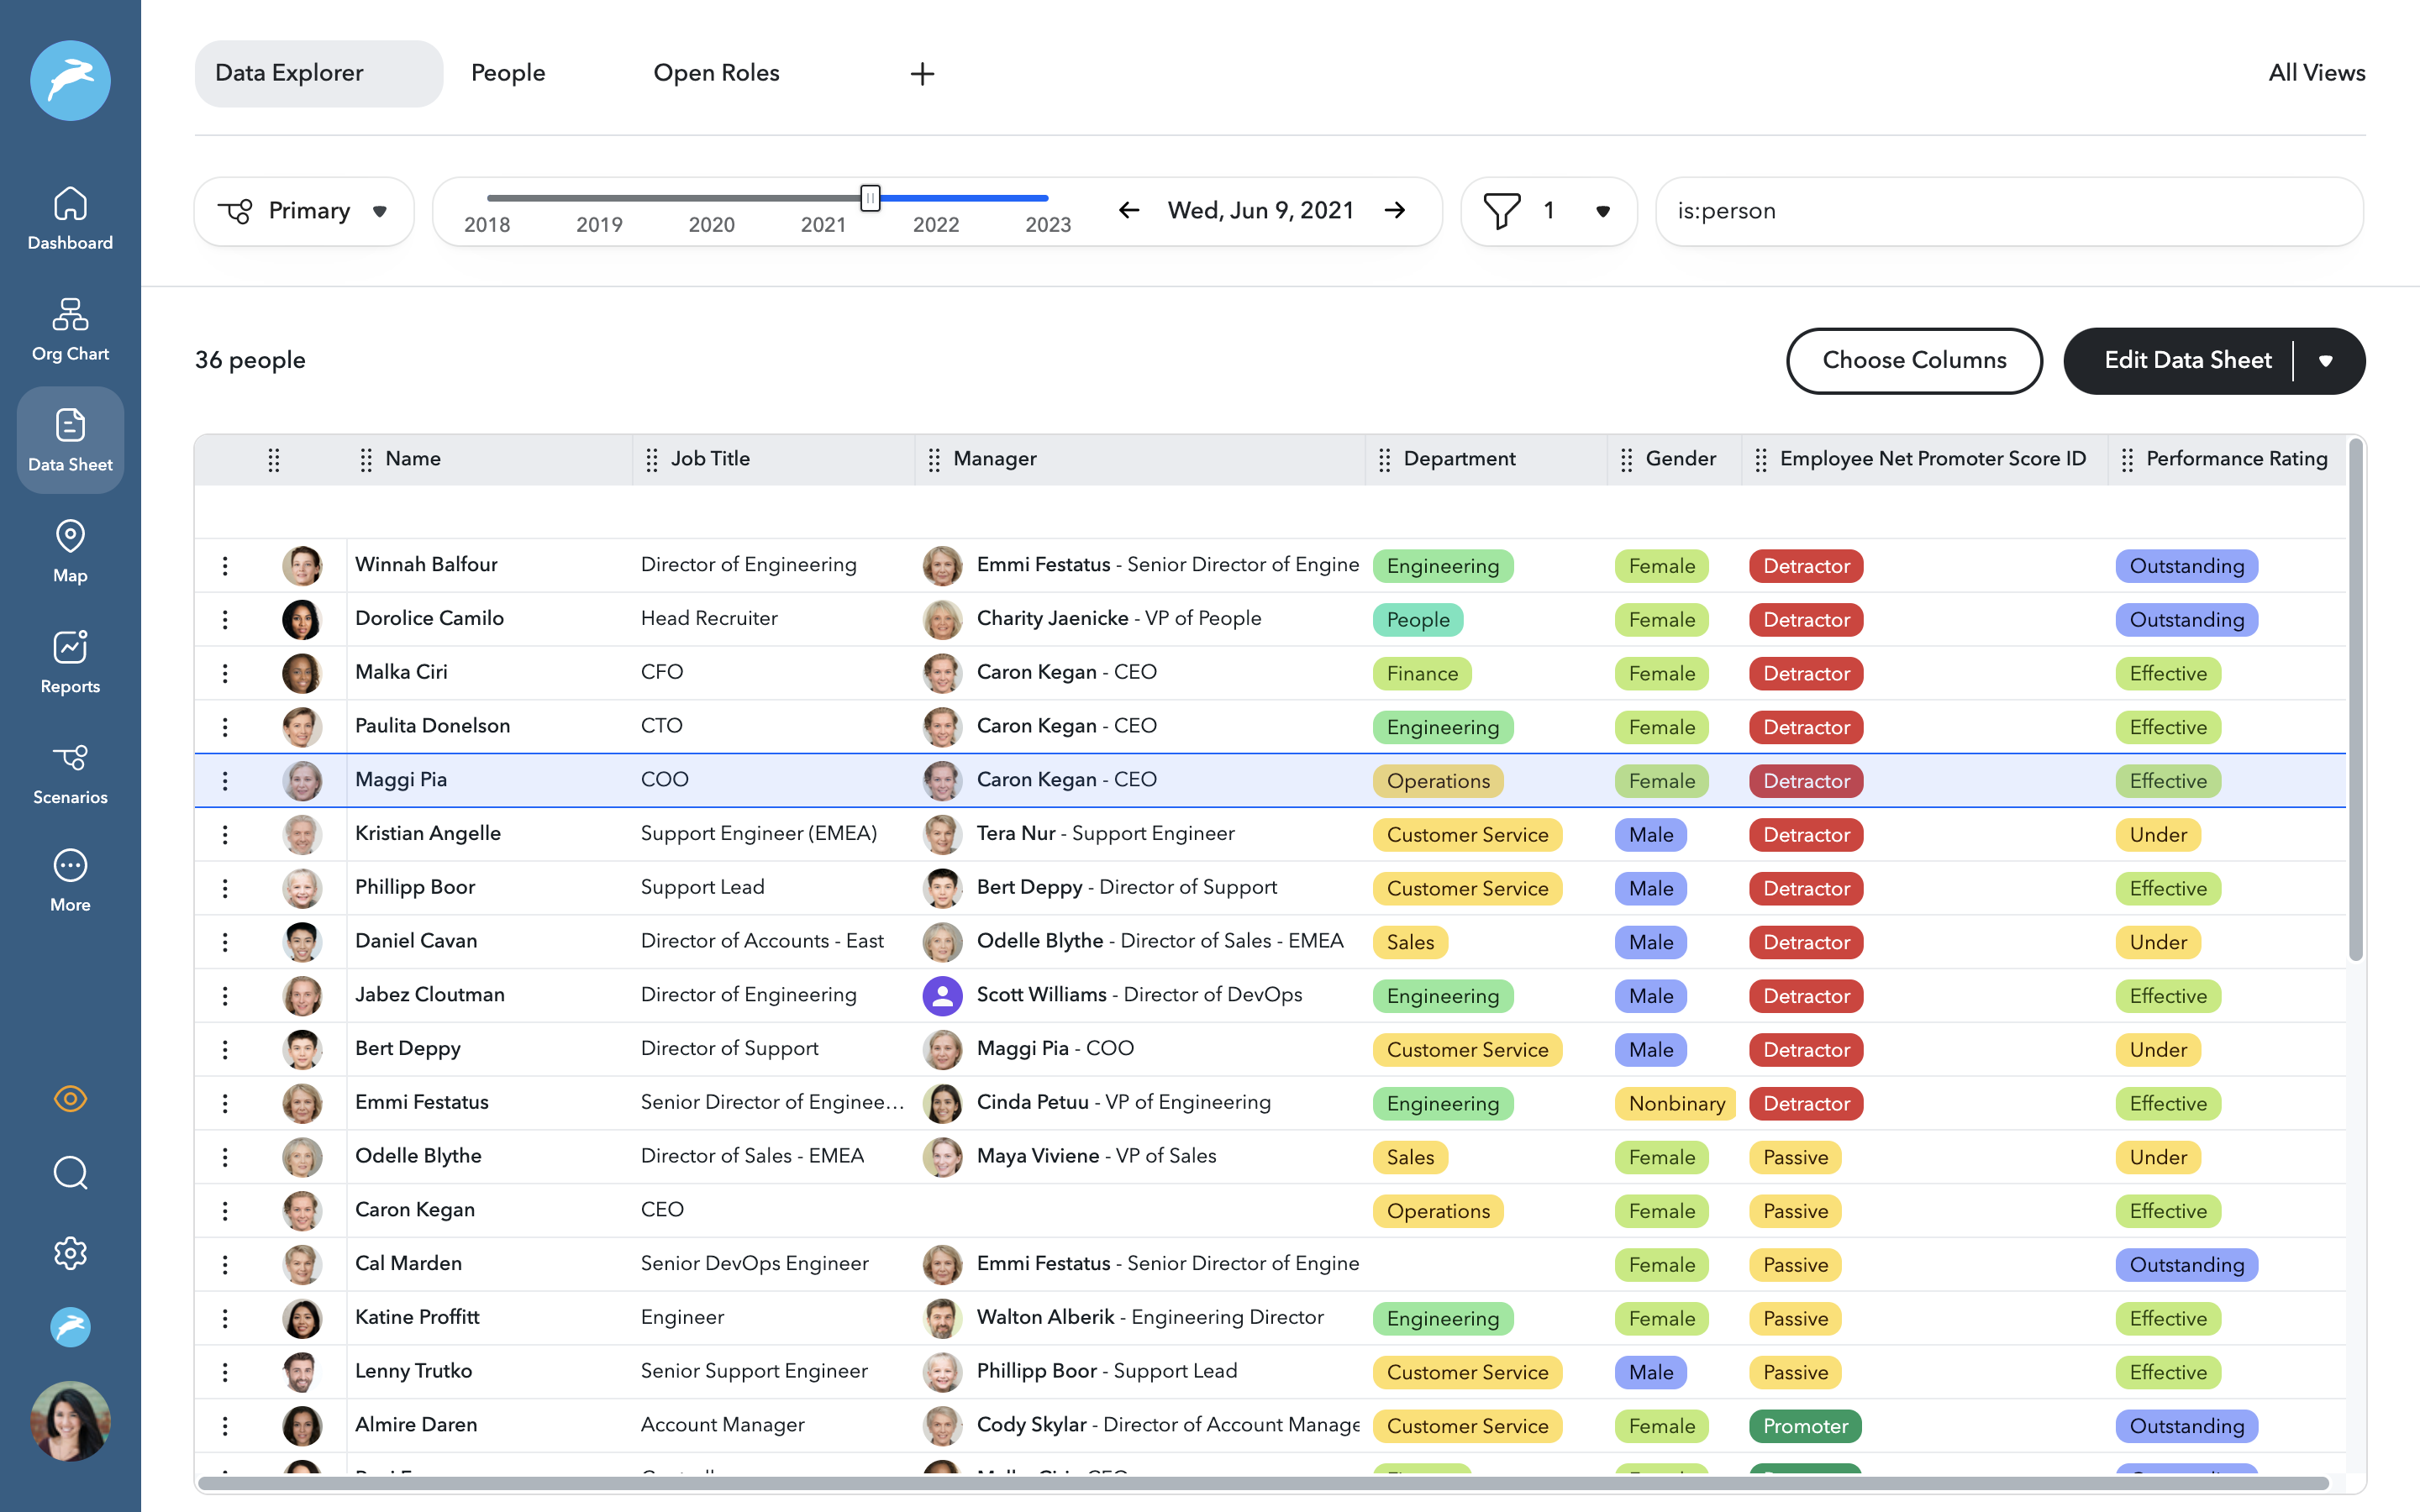Open settings via the gear icon

(70, 1253)
